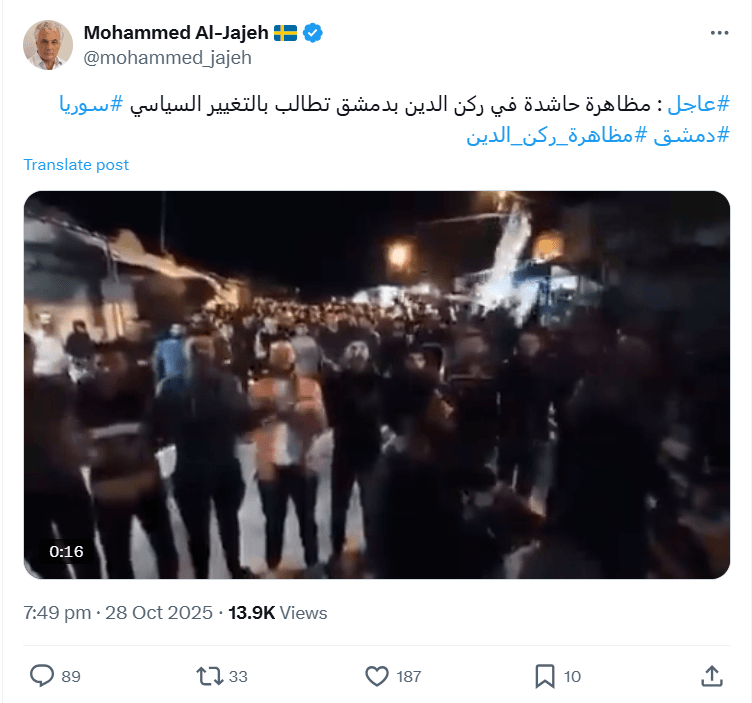Open the three-dot more options menu
Image resolution: width=752 pixels, height=703 pixels.
[719, 33]
